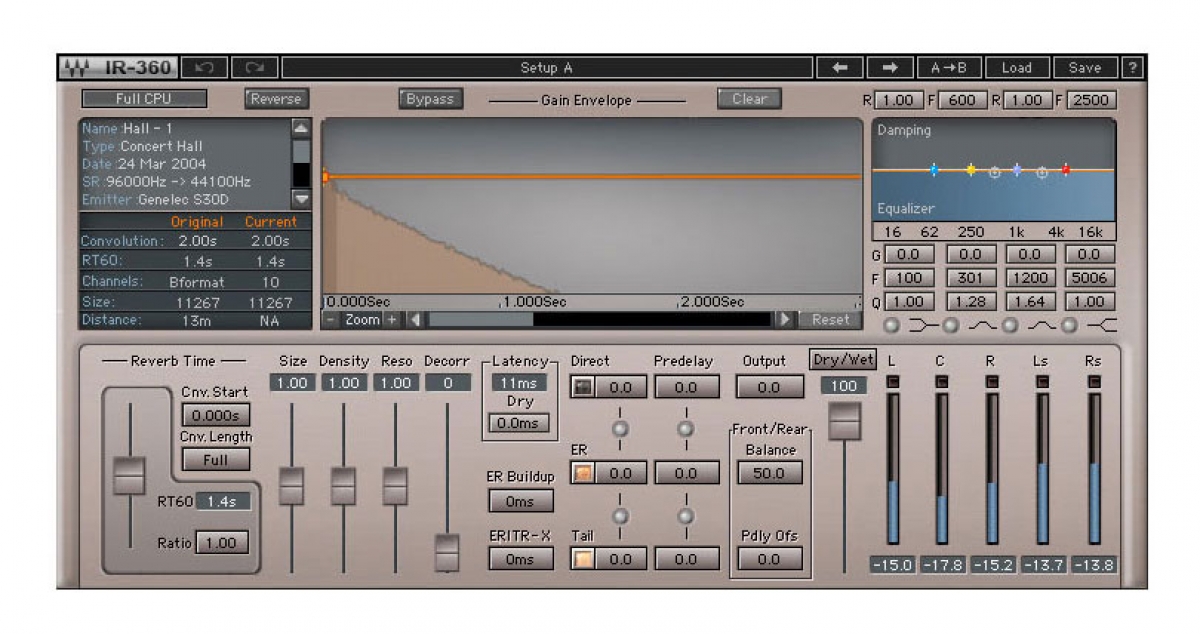Image resolution: width=1200 pixels, height=634 pixels.
Task: Click the high-shelf filter shape icon
Action: (1103, 325)
